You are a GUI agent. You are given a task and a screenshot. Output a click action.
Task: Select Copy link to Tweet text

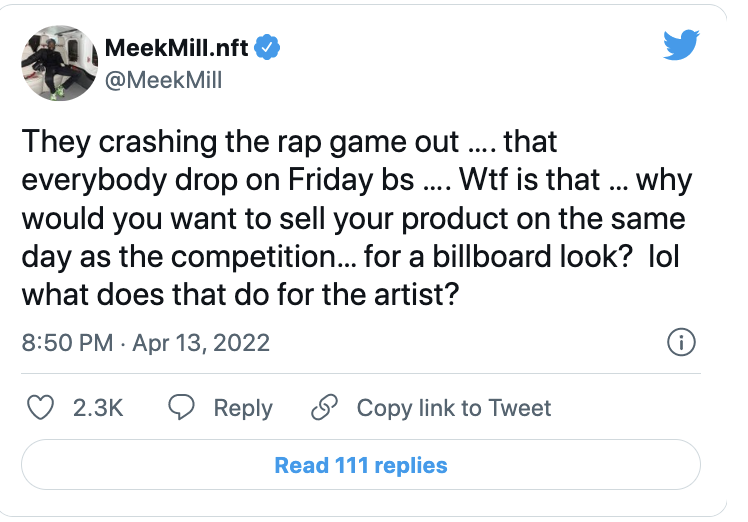(x=453, y=408)
